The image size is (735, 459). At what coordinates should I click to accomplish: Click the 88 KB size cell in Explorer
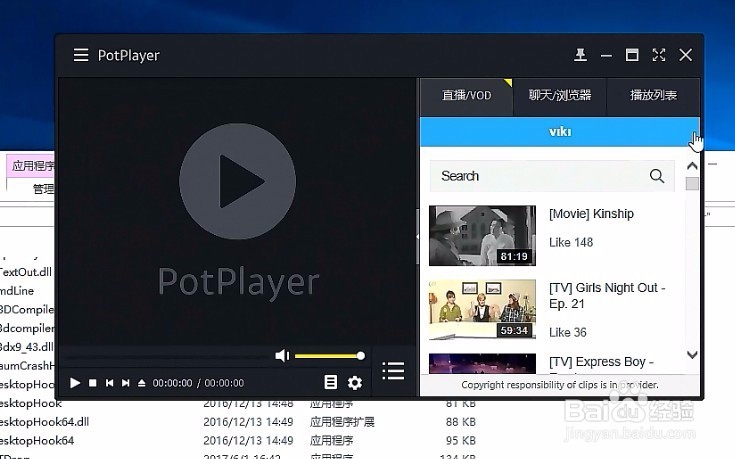coord(460,422)
